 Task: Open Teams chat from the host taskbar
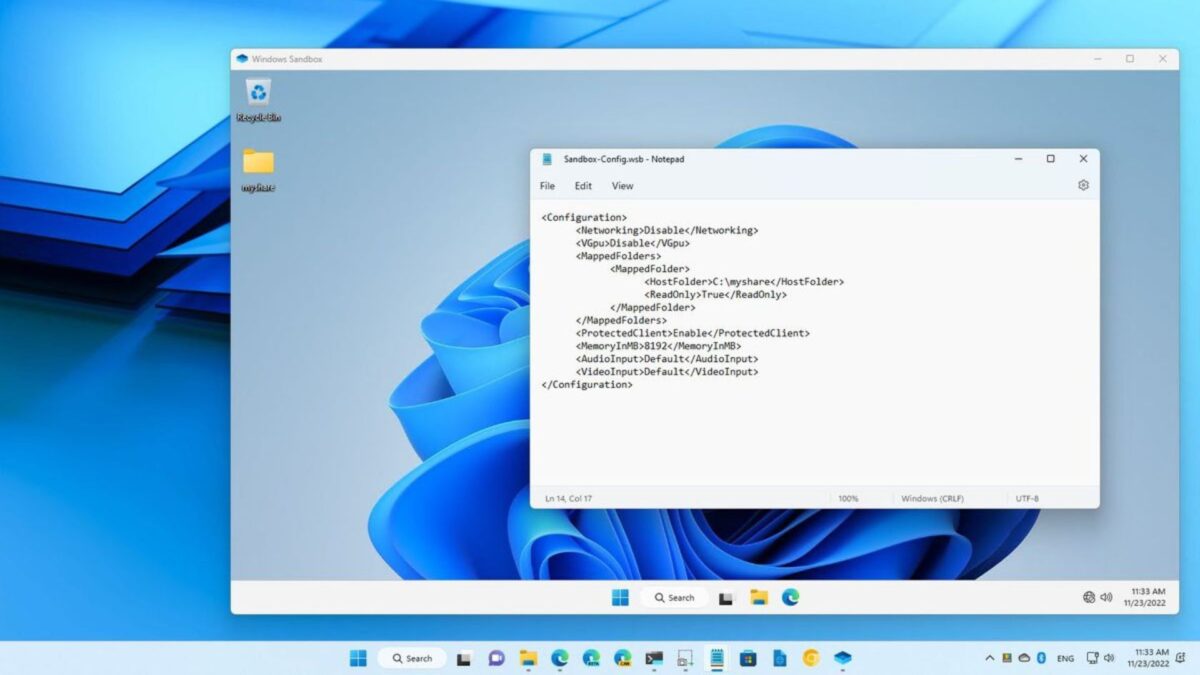pyautogui.click(x=495, y=658)
